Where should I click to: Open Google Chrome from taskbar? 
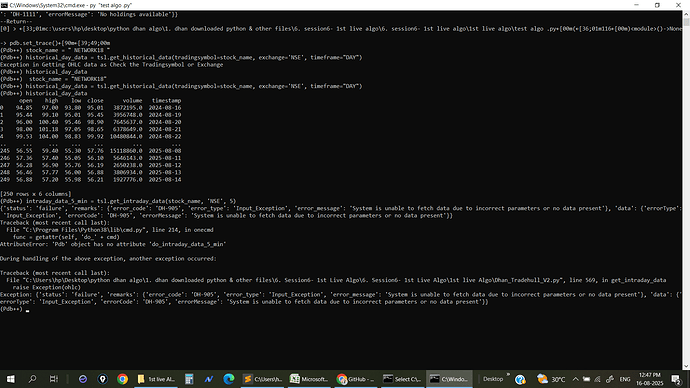tap(122, 379)
